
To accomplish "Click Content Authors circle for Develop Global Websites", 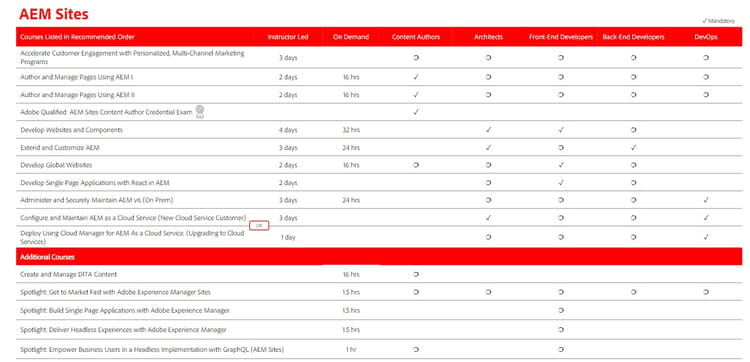I will [x=416, y=165].
